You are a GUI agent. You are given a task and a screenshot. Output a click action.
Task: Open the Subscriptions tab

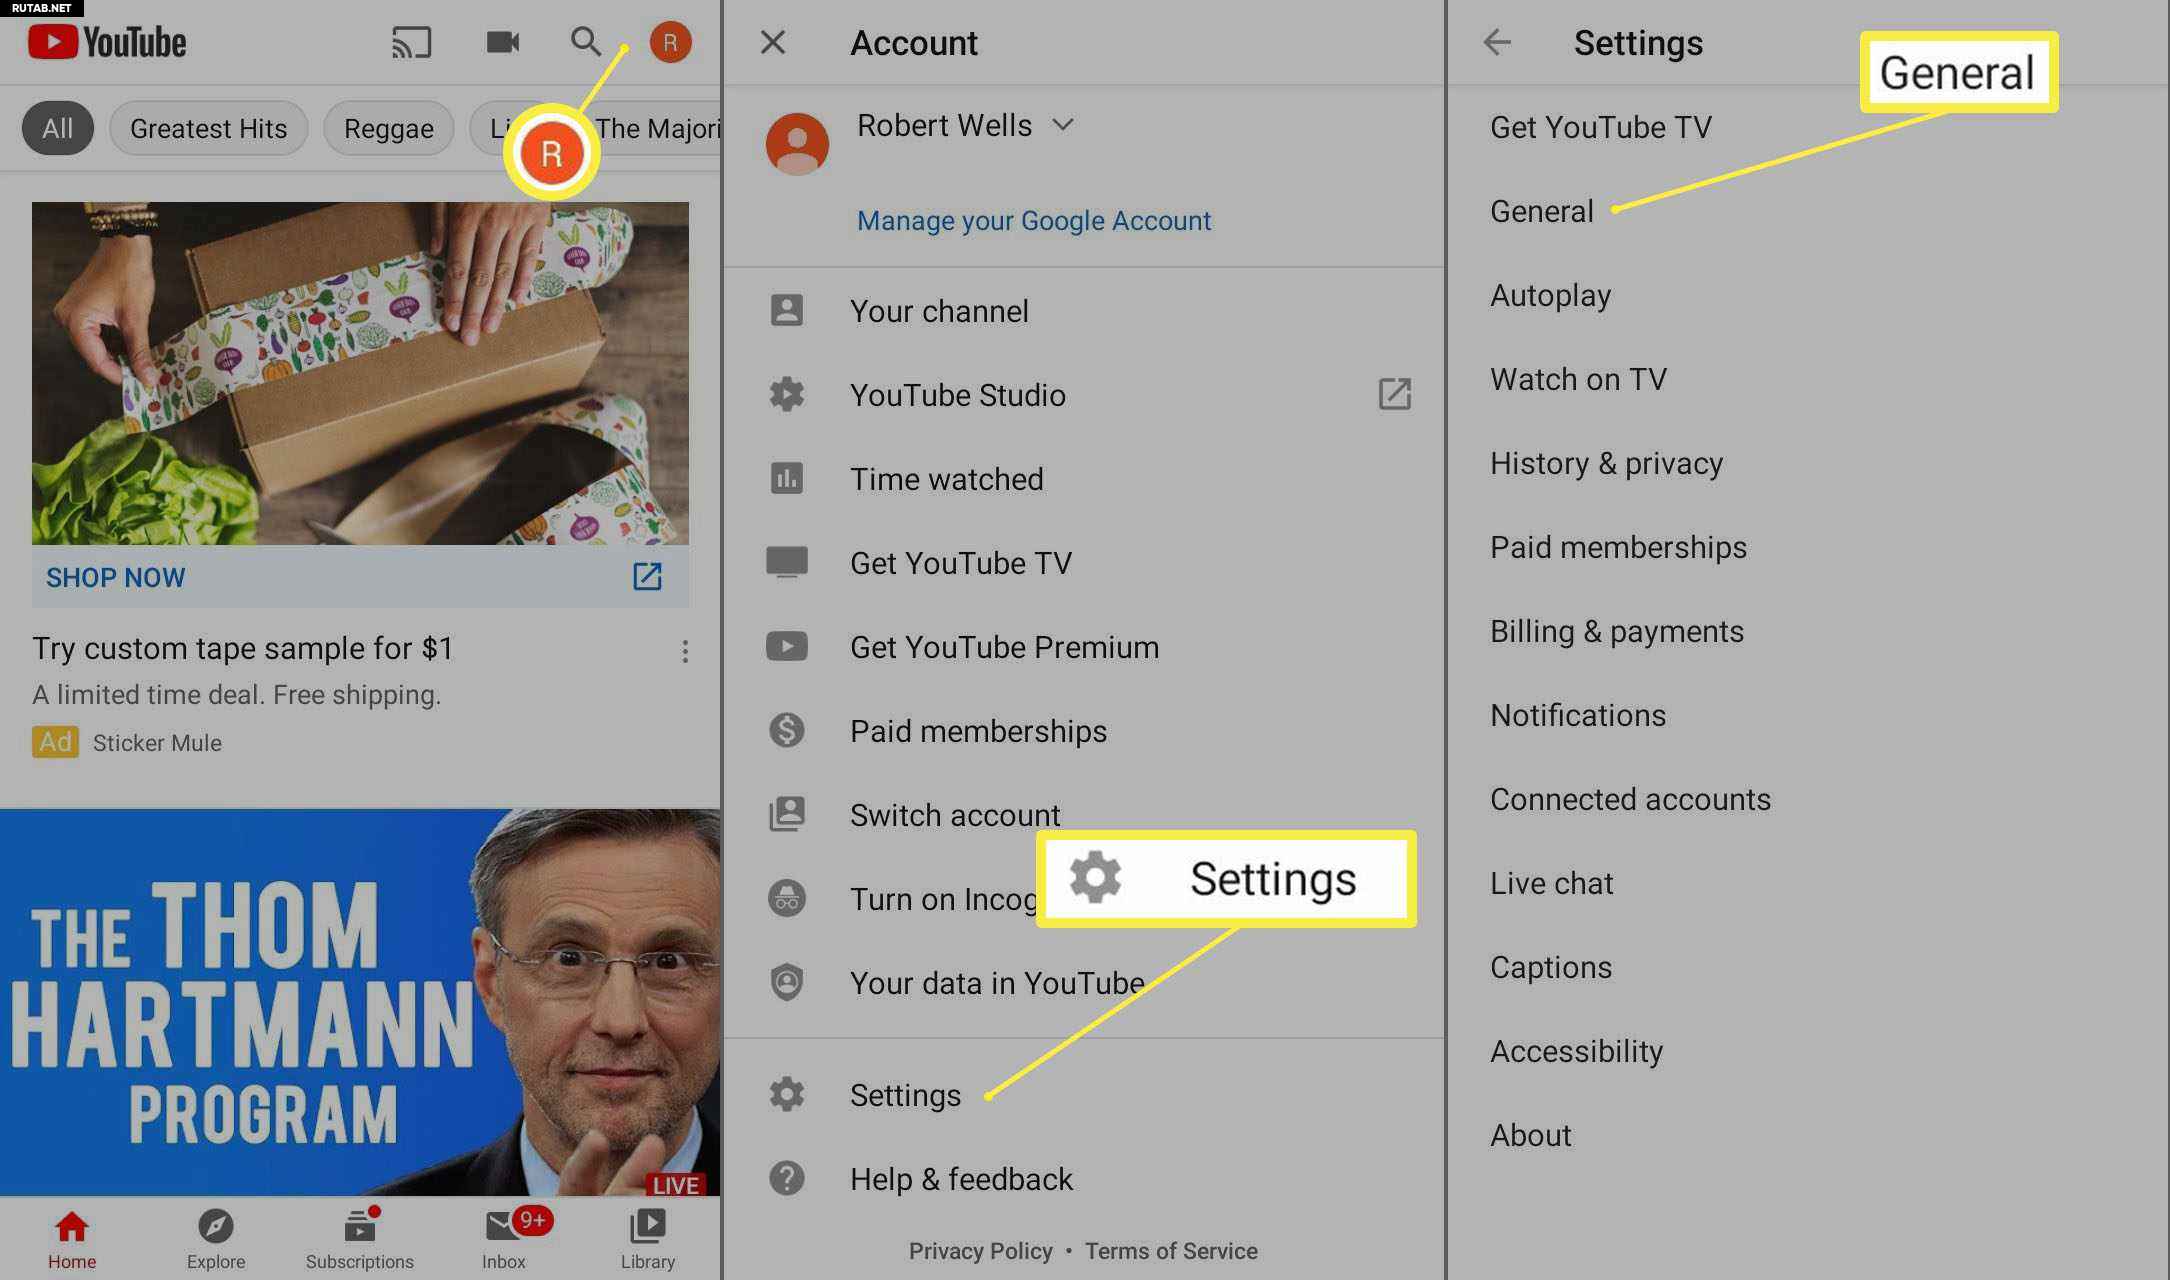[360, 1240]
